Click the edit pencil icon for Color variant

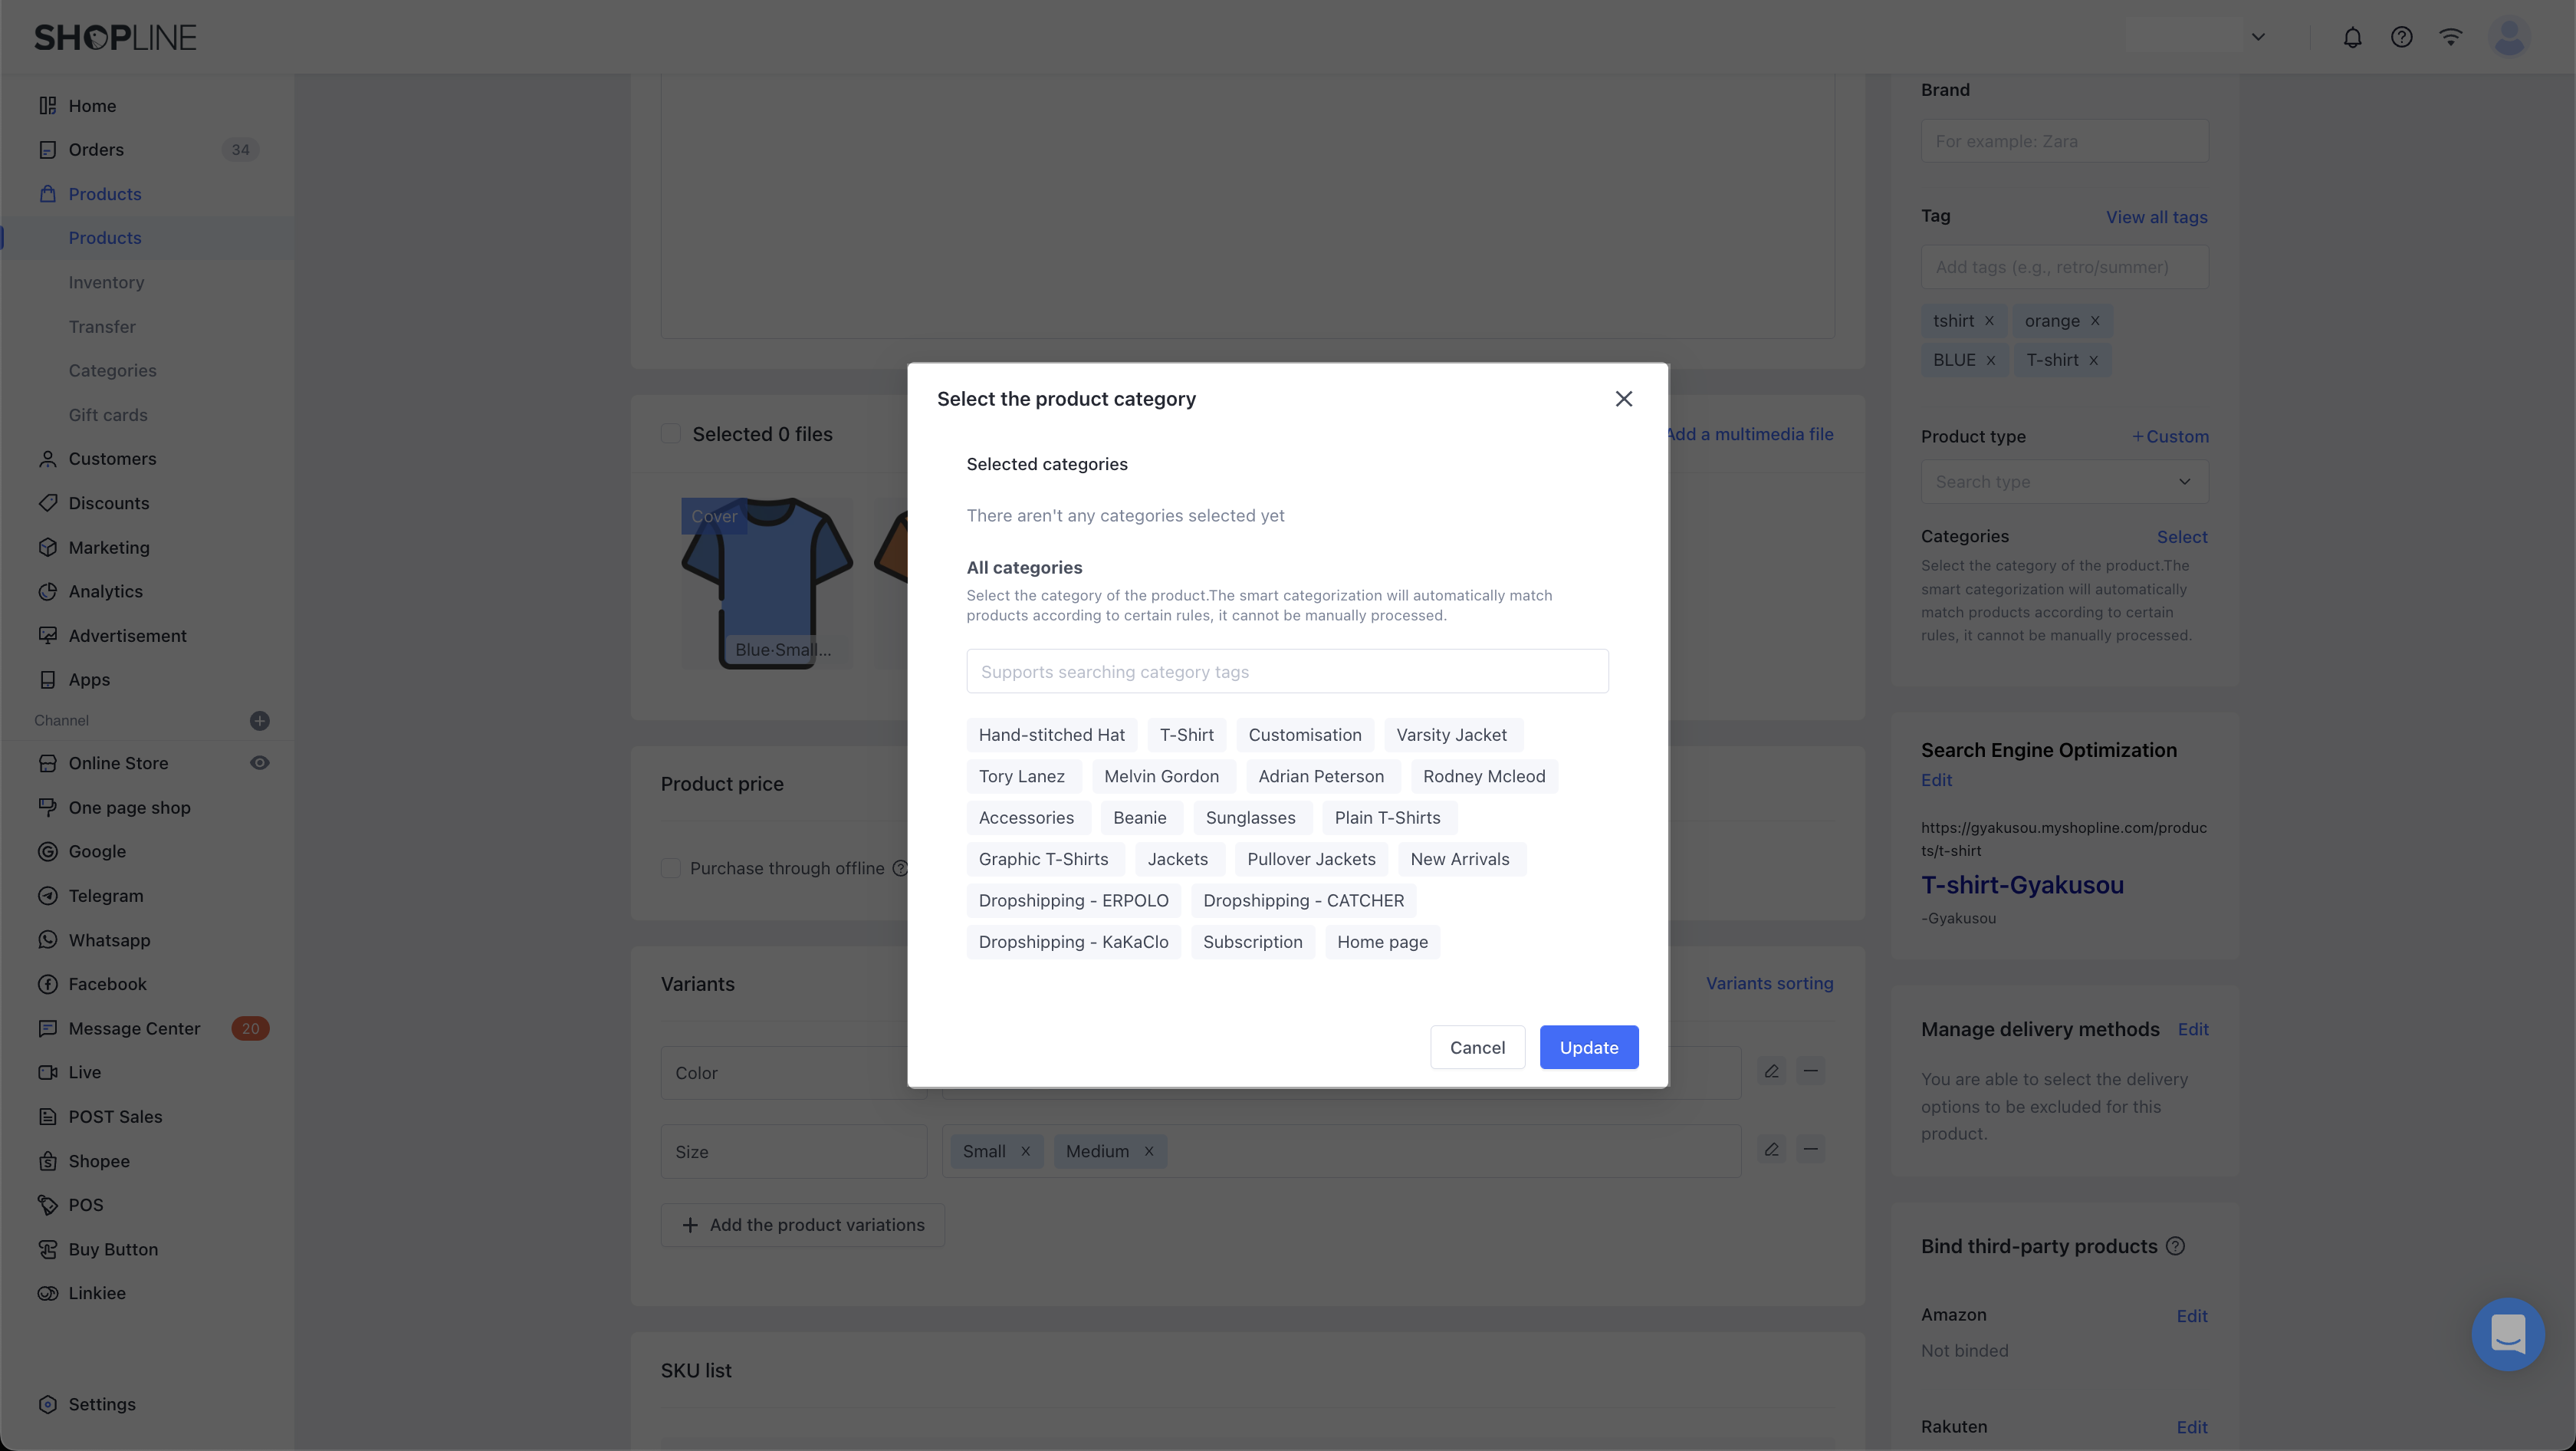[1771, 1072]
